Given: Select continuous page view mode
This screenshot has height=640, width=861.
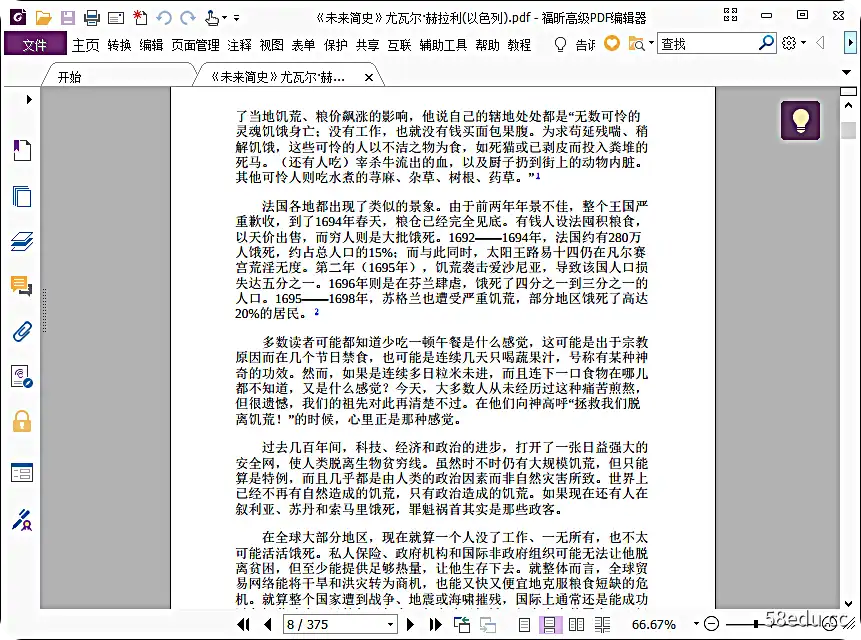Looking at the screenshot, I should click(550, 624).
